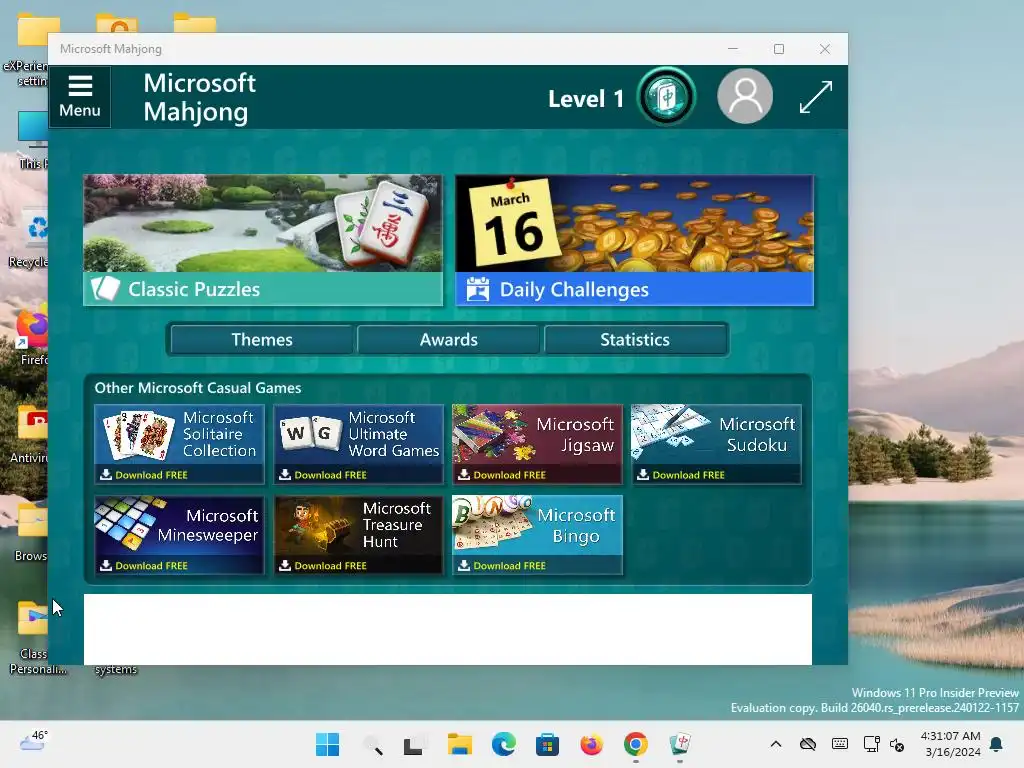Open Microsoft Ultimate Word Games card
Viewport: 1024px width, 768px height.
(359, 444)
